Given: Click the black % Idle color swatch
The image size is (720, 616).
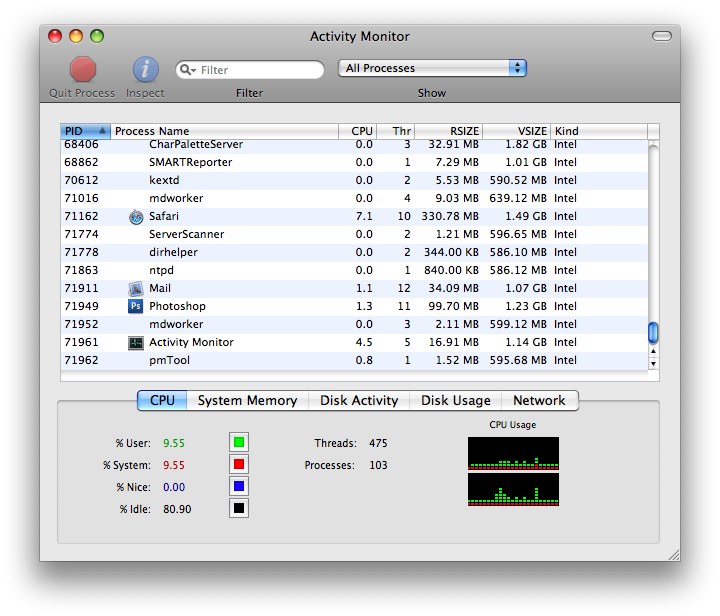Looking at the screenshot, I should pyautogui.click(x=239, y=508).
